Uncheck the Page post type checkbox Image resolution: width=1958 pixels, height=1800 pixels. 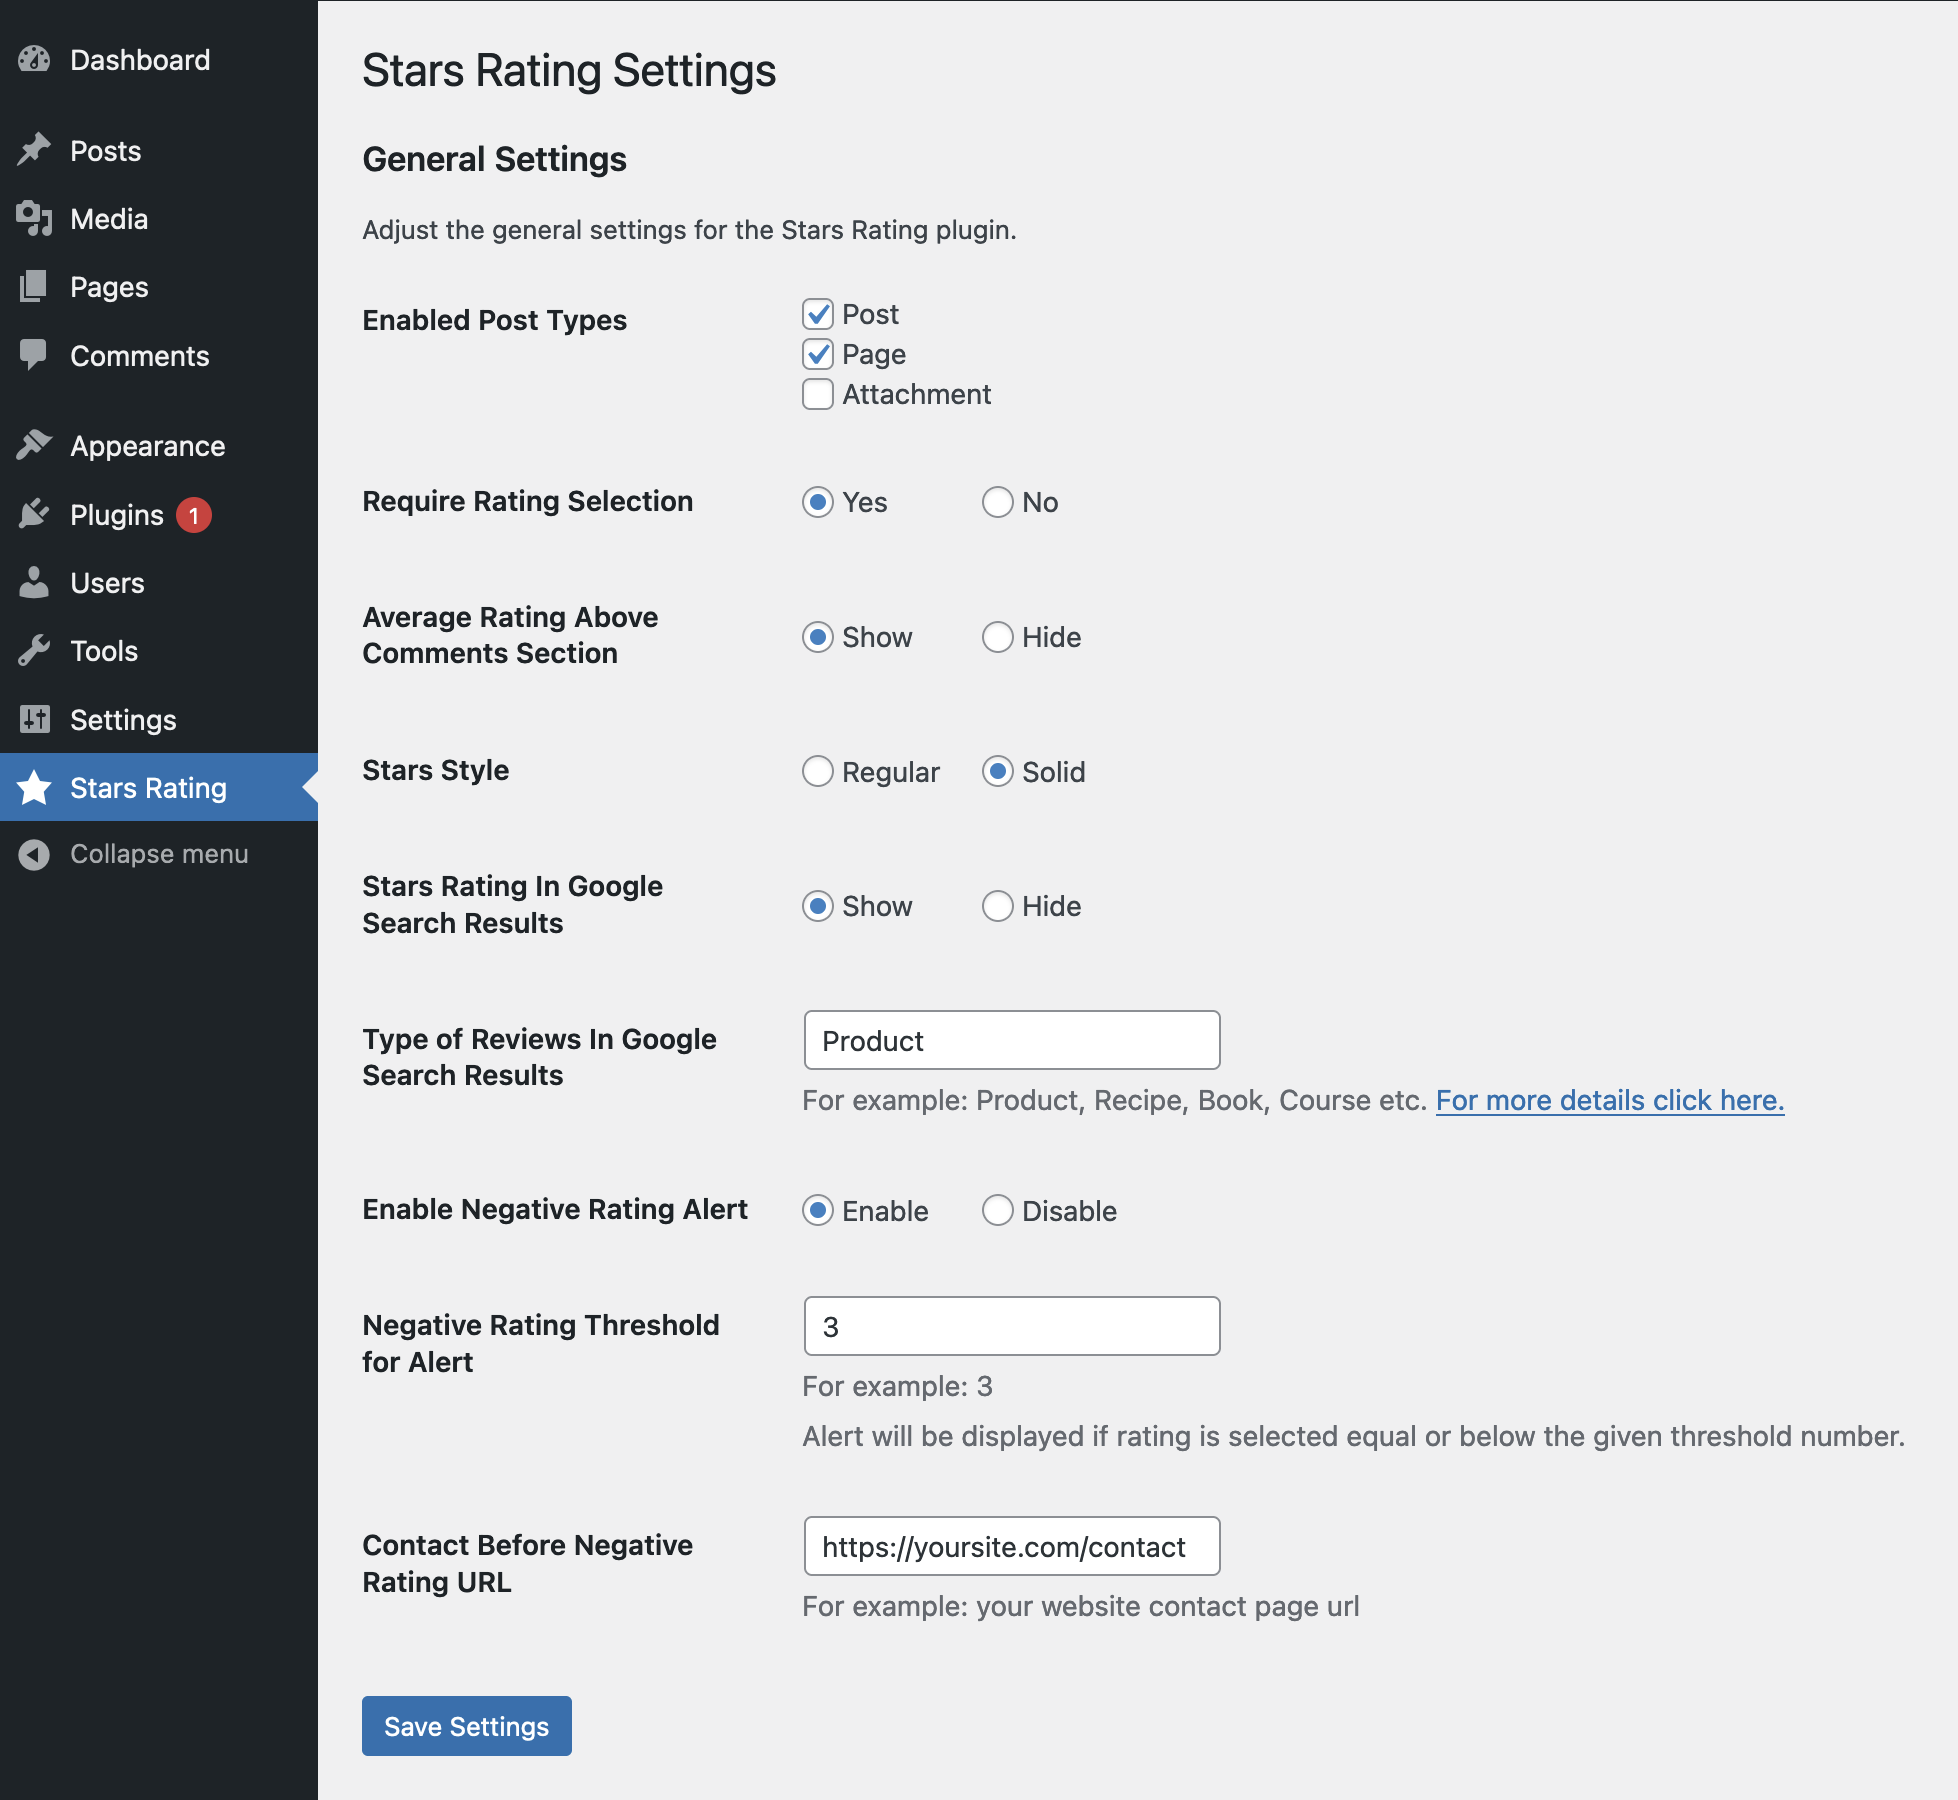pyautogui.click(x=818, y=354)
